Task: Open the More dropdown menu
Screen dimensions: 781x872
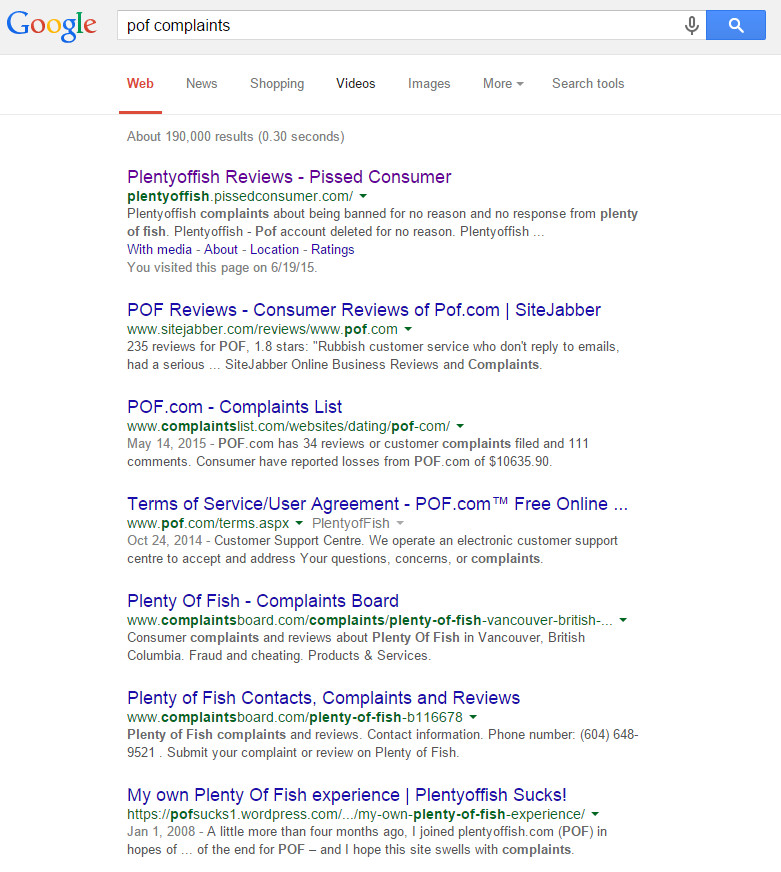Action: click(503, 83)
